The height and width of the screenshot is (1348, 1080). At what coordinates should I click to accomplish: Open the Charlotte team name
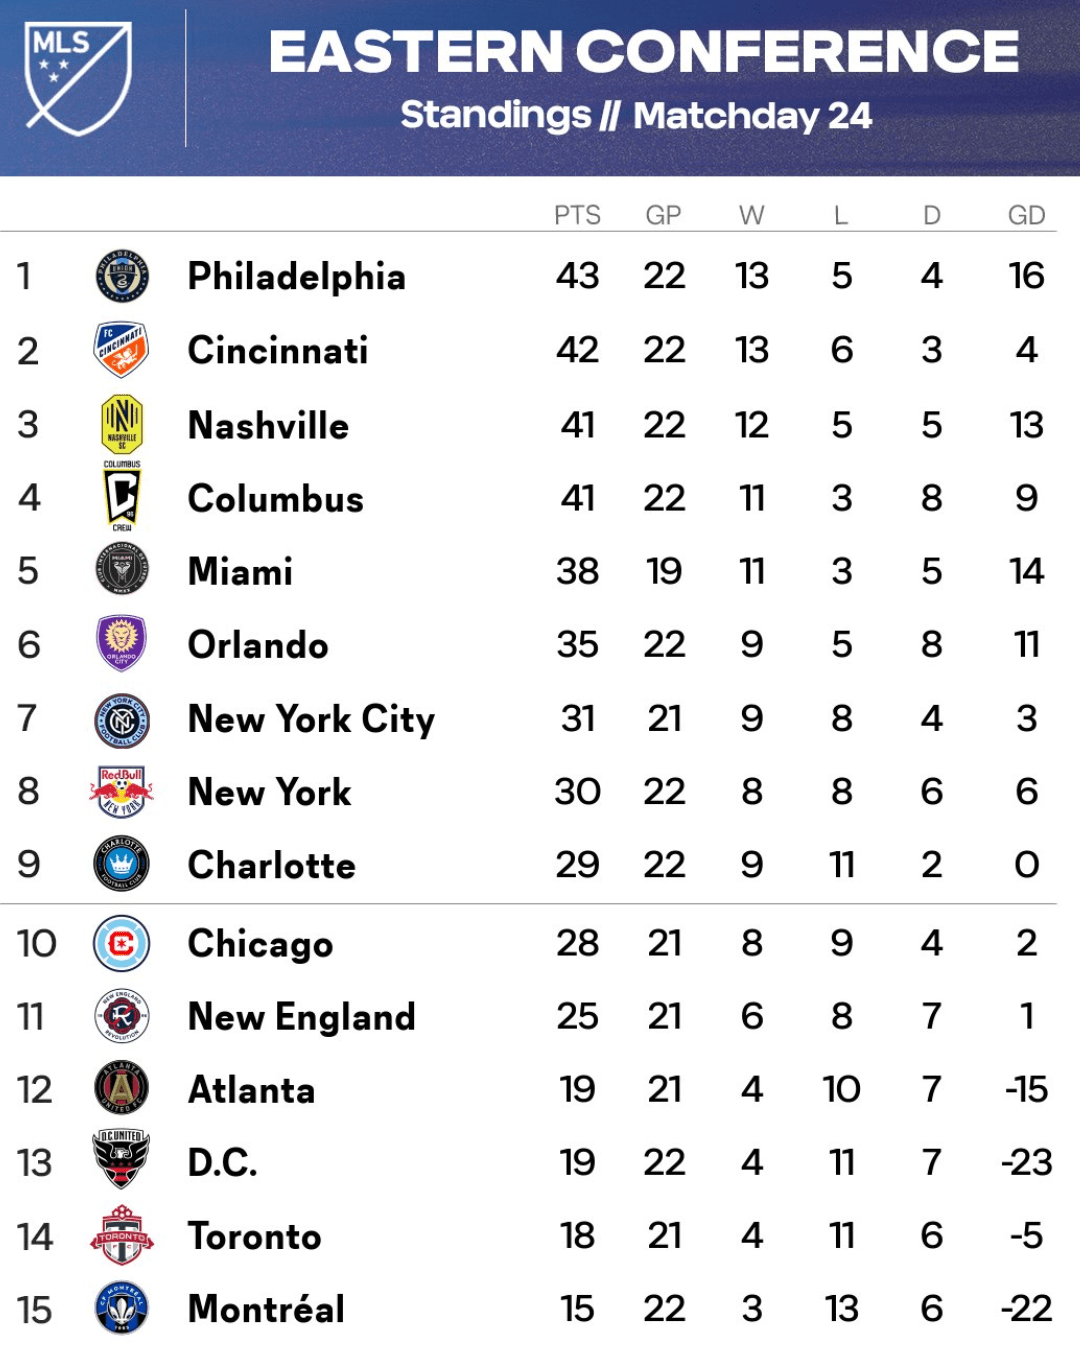pos(272,865)
